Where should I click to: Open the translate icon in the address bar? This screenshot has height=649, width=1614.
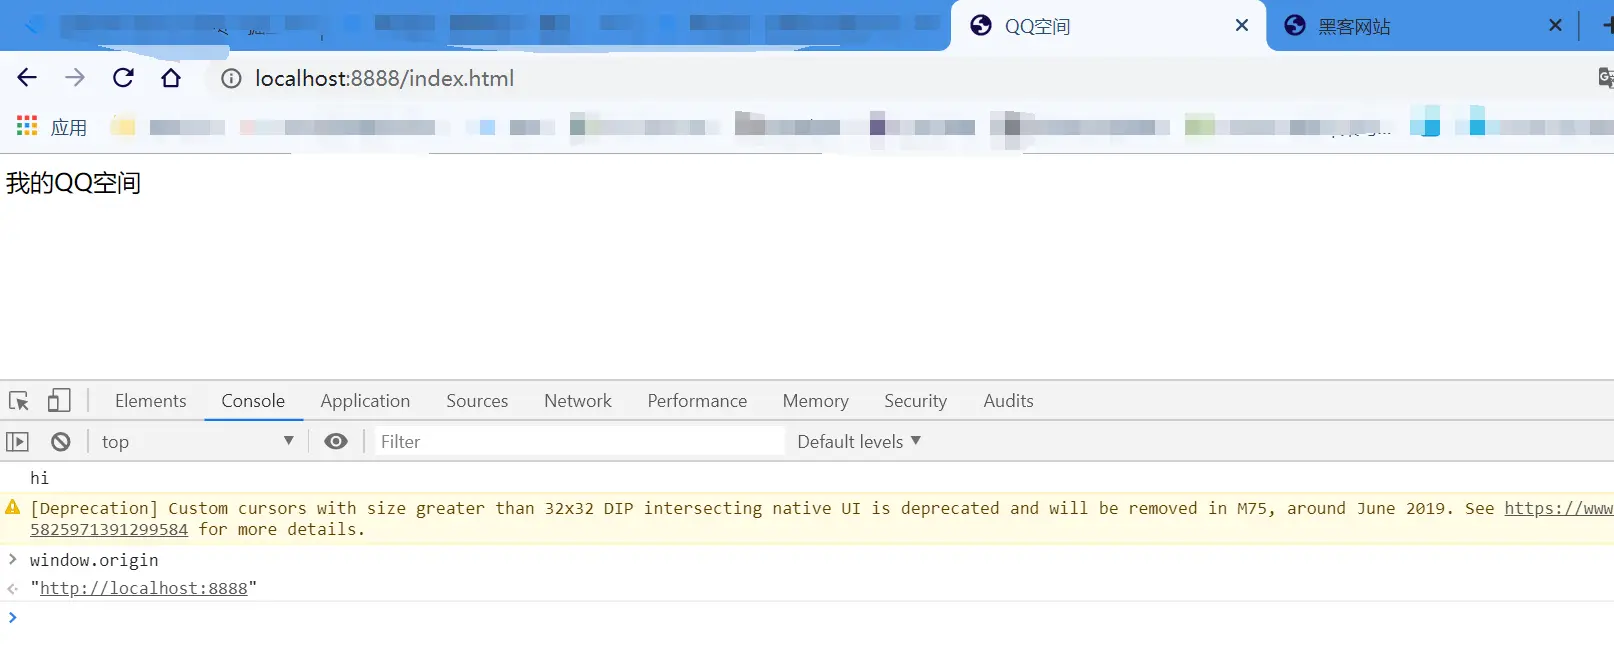pyautogui.click(x=1605, y=78)
